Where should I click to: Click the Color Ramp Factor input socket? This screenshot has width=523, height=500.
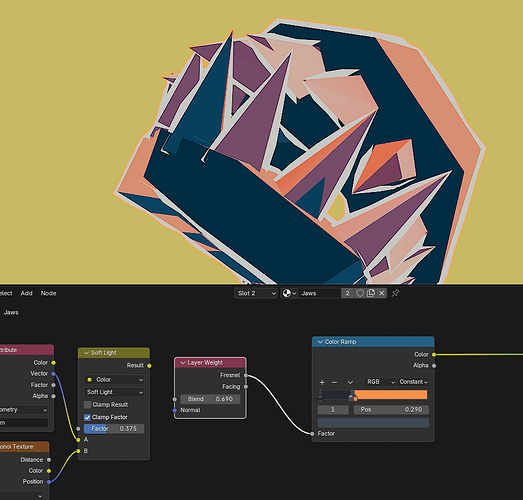tap(312, 434)
